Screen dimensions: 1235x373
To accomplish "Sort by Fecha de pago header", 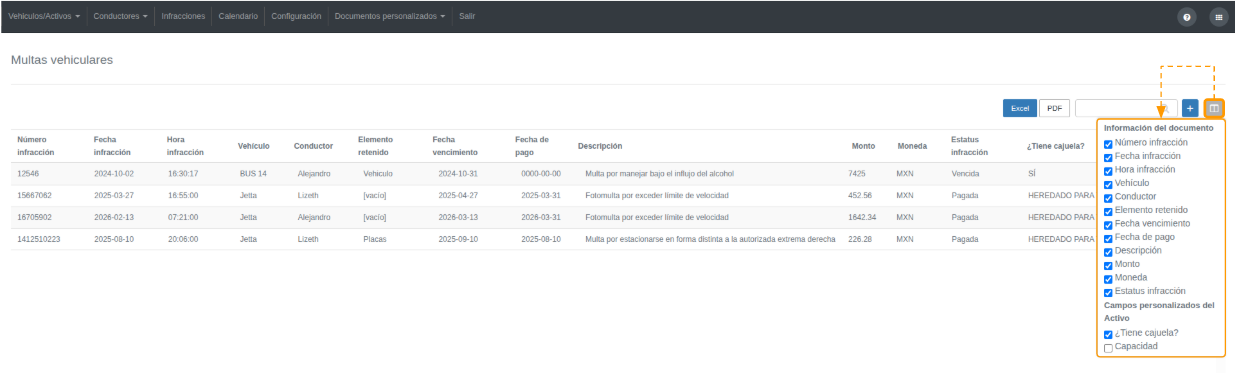I will [x=532, y=146].
